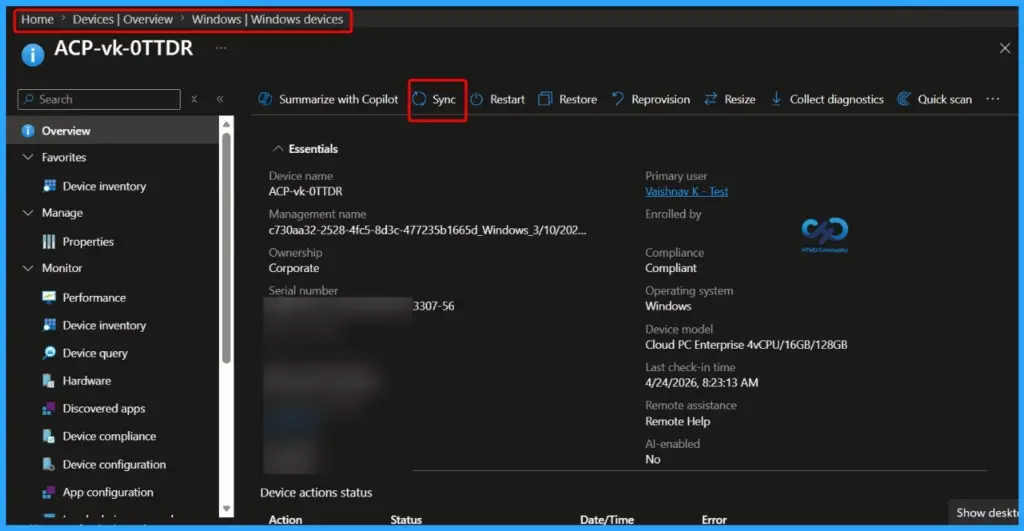Open primary user Vaishnav K - Test
Image resolution: width=1024 pixels, height=531 pixels.
[x=686, y=191]
